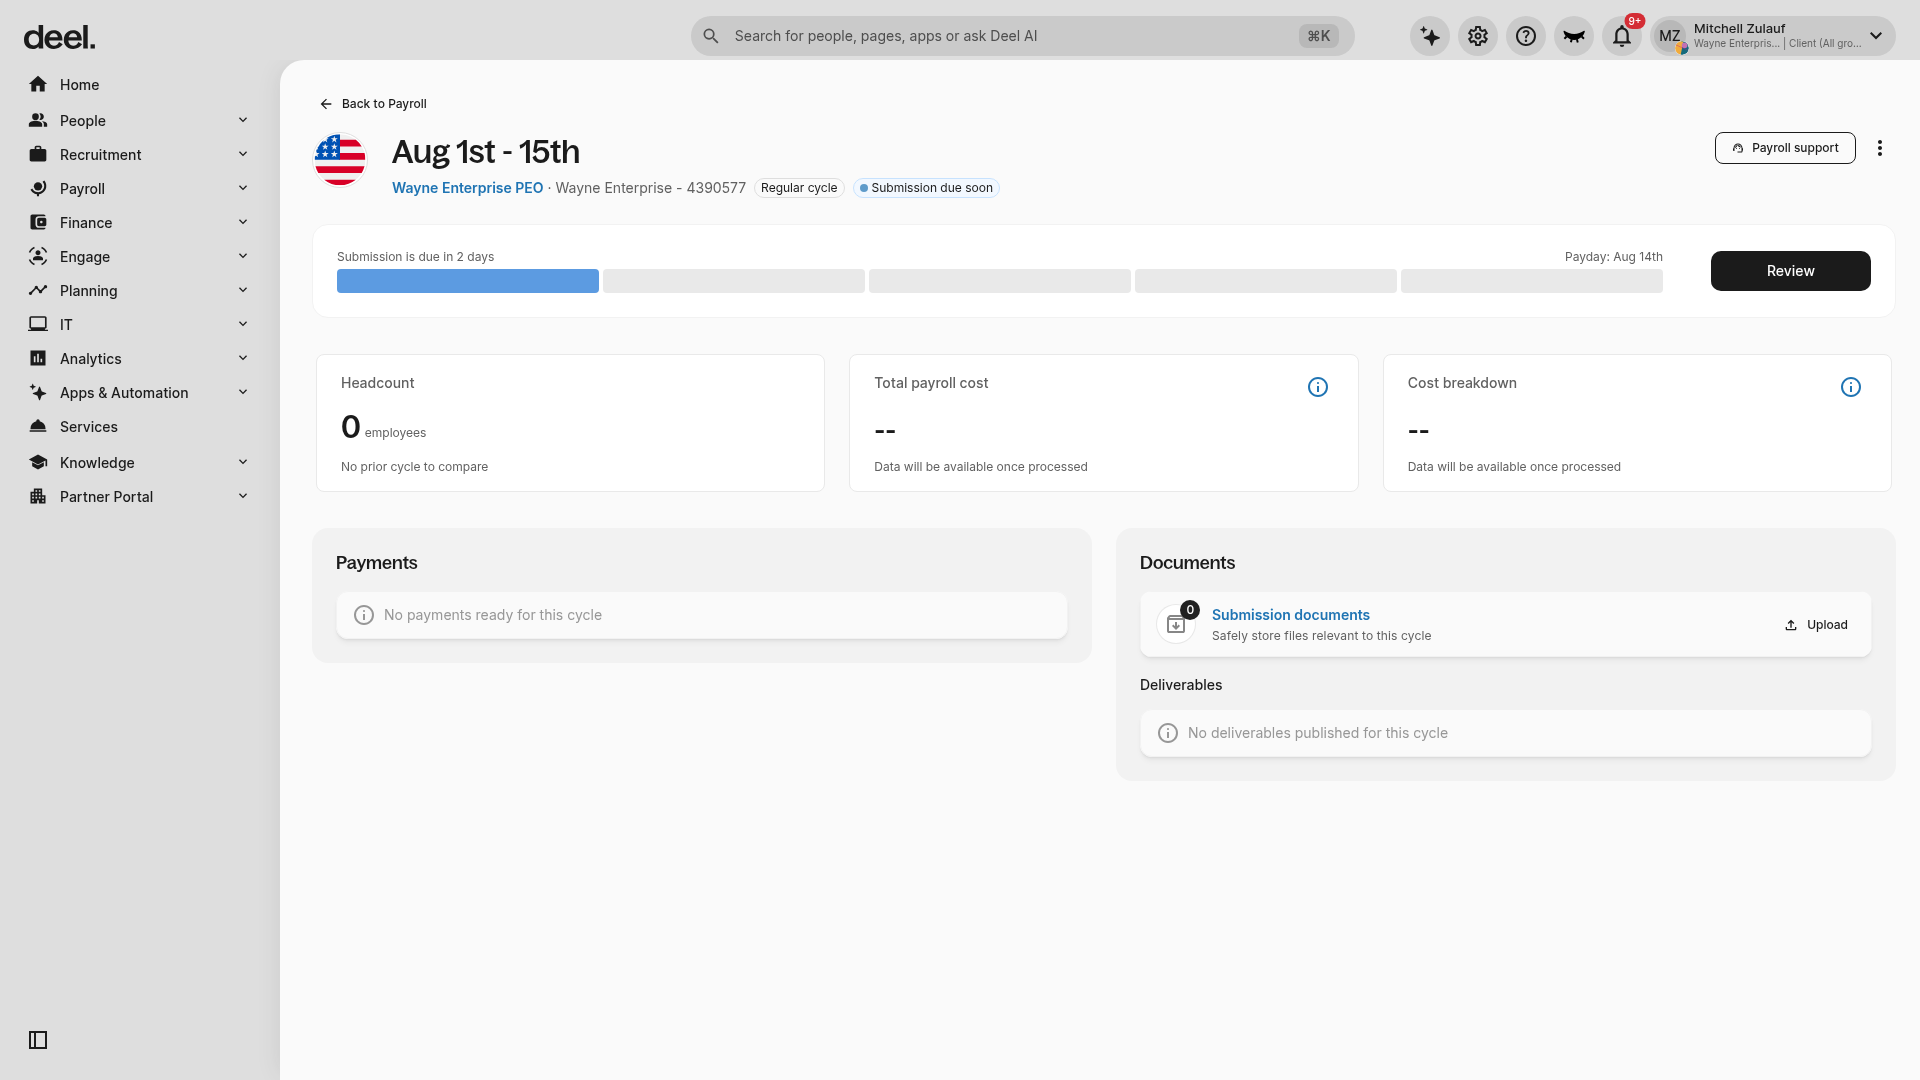Viewport: 1920px width, 1080px height.
Task: Open the Services sidebar item
Action: (x=140, y=427)
